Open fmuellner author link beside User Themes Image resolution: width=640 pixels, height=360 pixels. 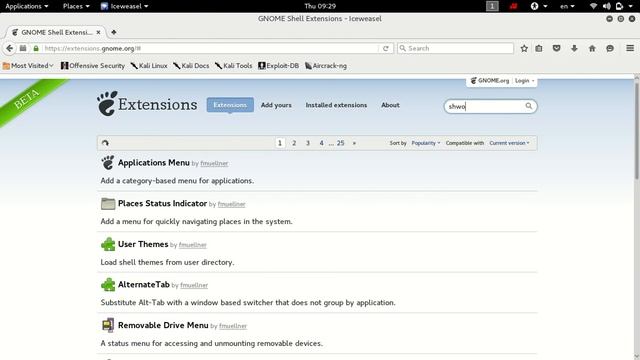pyautogui.click(x=193, y=245)
